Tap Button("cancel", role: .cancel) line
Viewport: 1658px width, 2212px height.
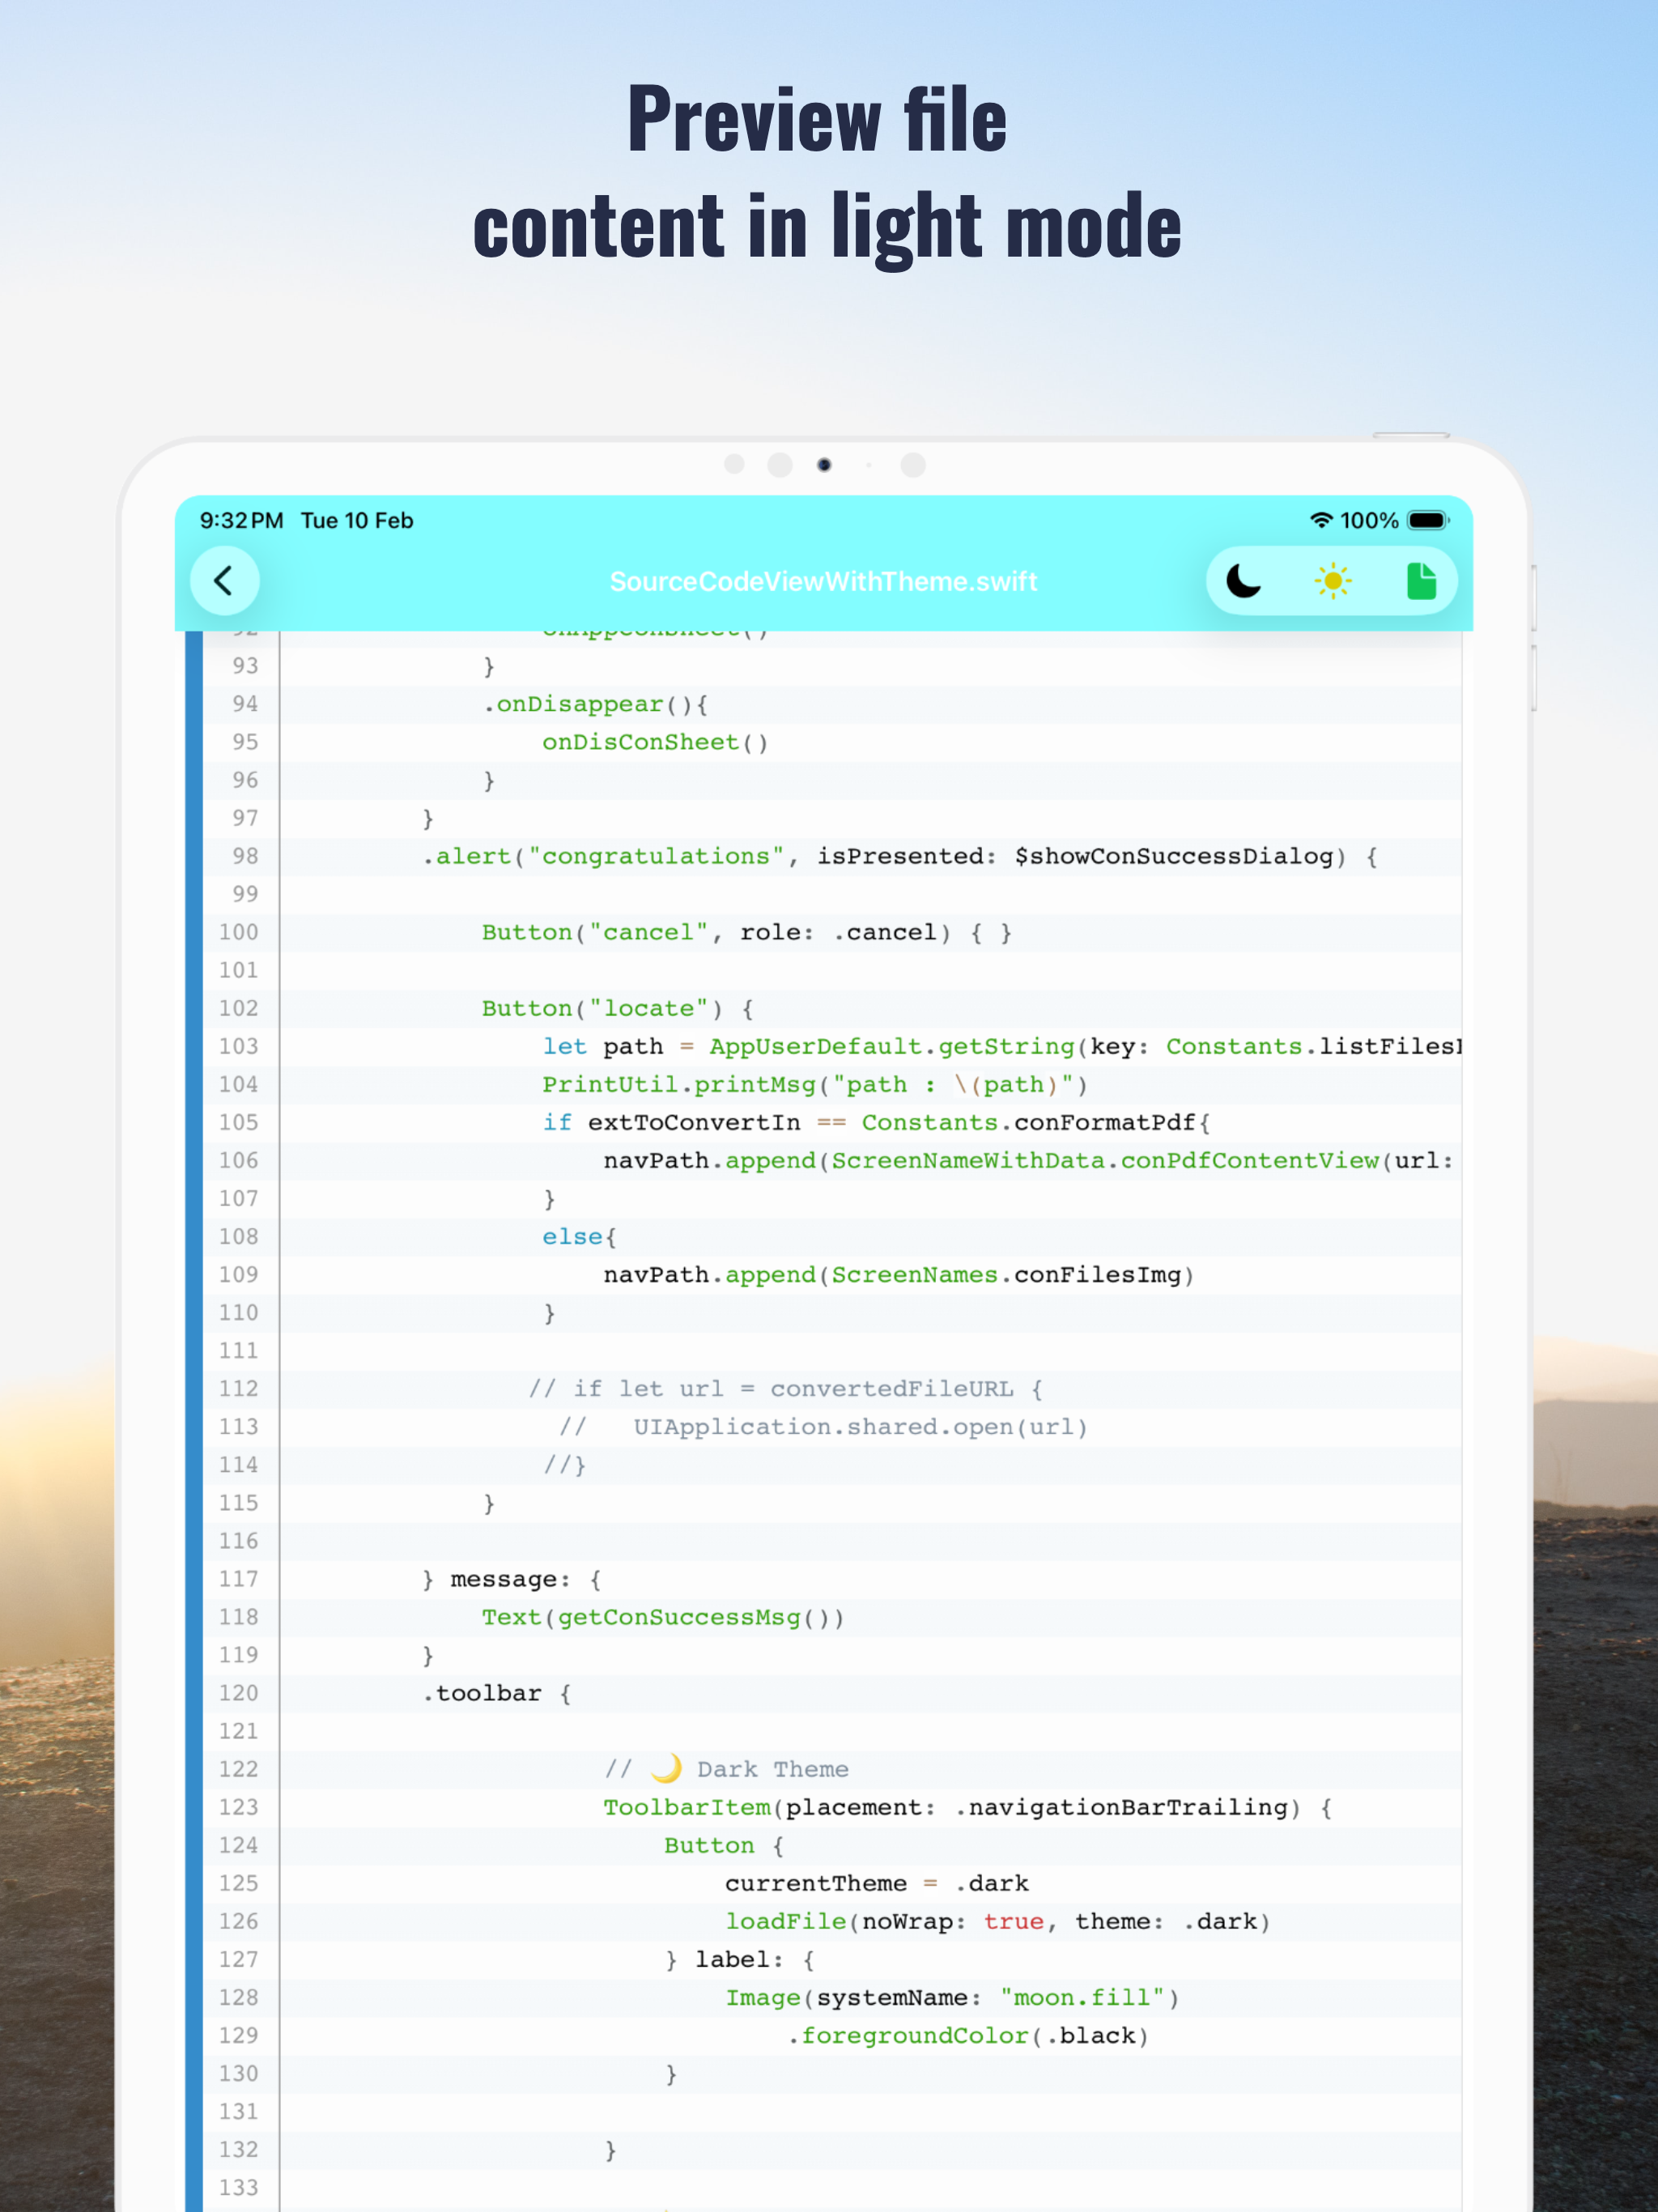[x=746, y=932]
